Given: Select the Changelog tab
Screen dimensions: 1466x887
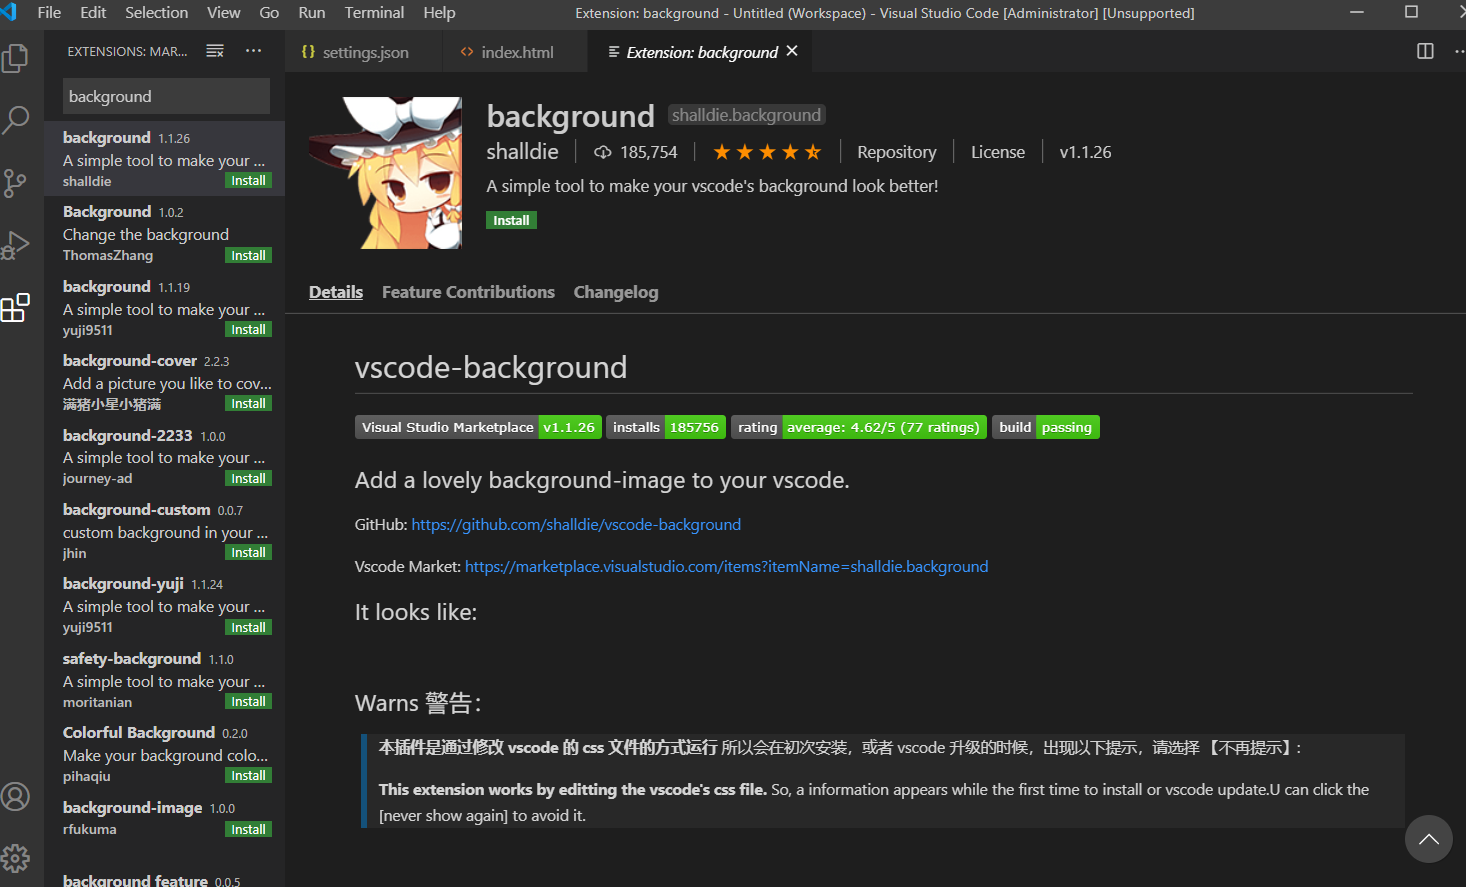Looking at the screenshot, I should [x=616, y=292].
